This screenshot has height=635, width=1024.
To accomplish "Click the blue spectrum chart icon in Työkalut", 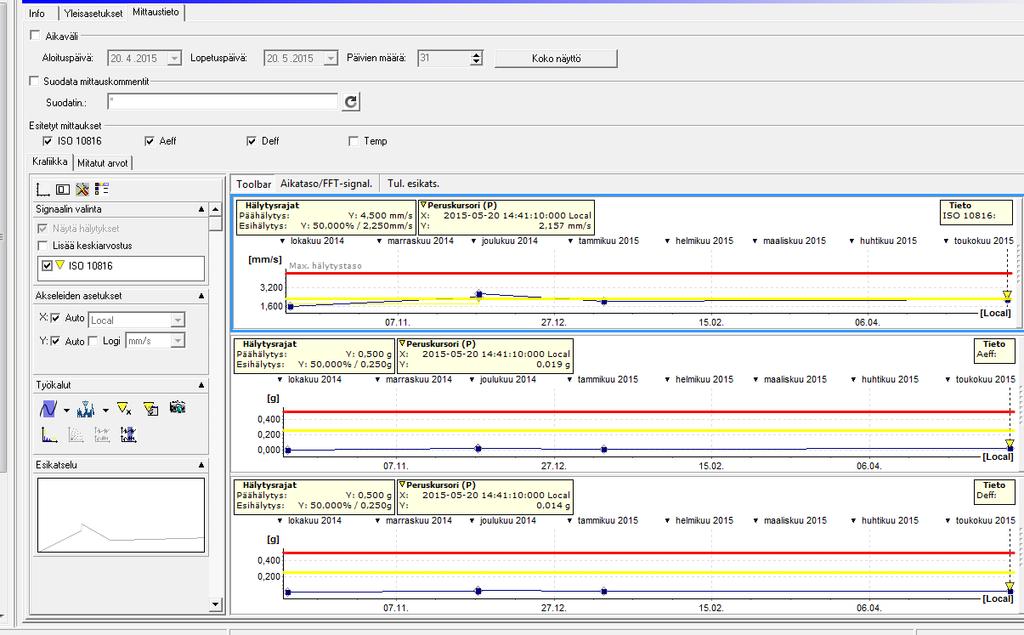I will click(48, 434).
